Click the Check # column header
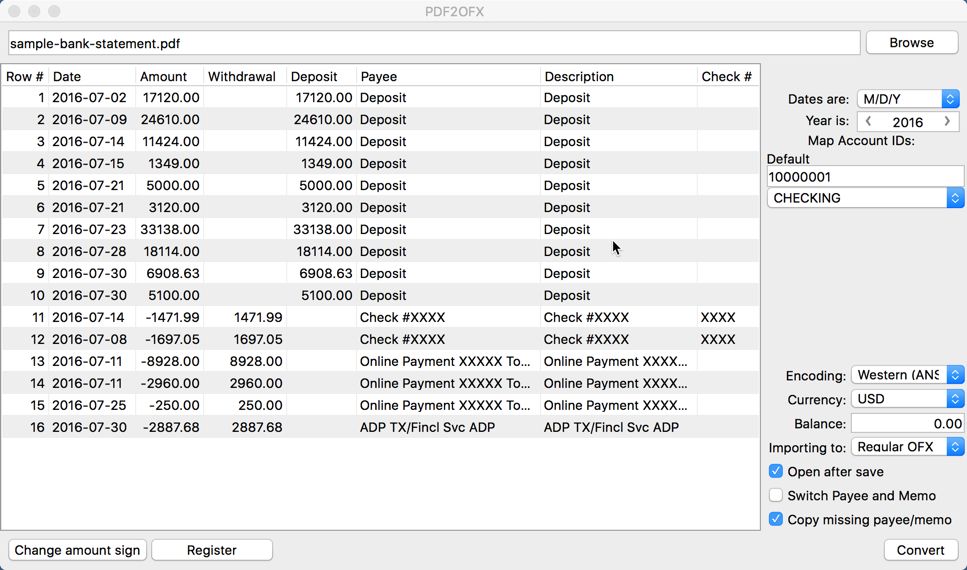 tap(728, 76)
